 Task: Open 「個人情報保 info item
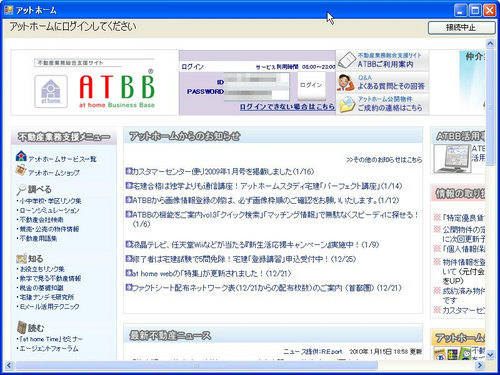pos(463,249)
